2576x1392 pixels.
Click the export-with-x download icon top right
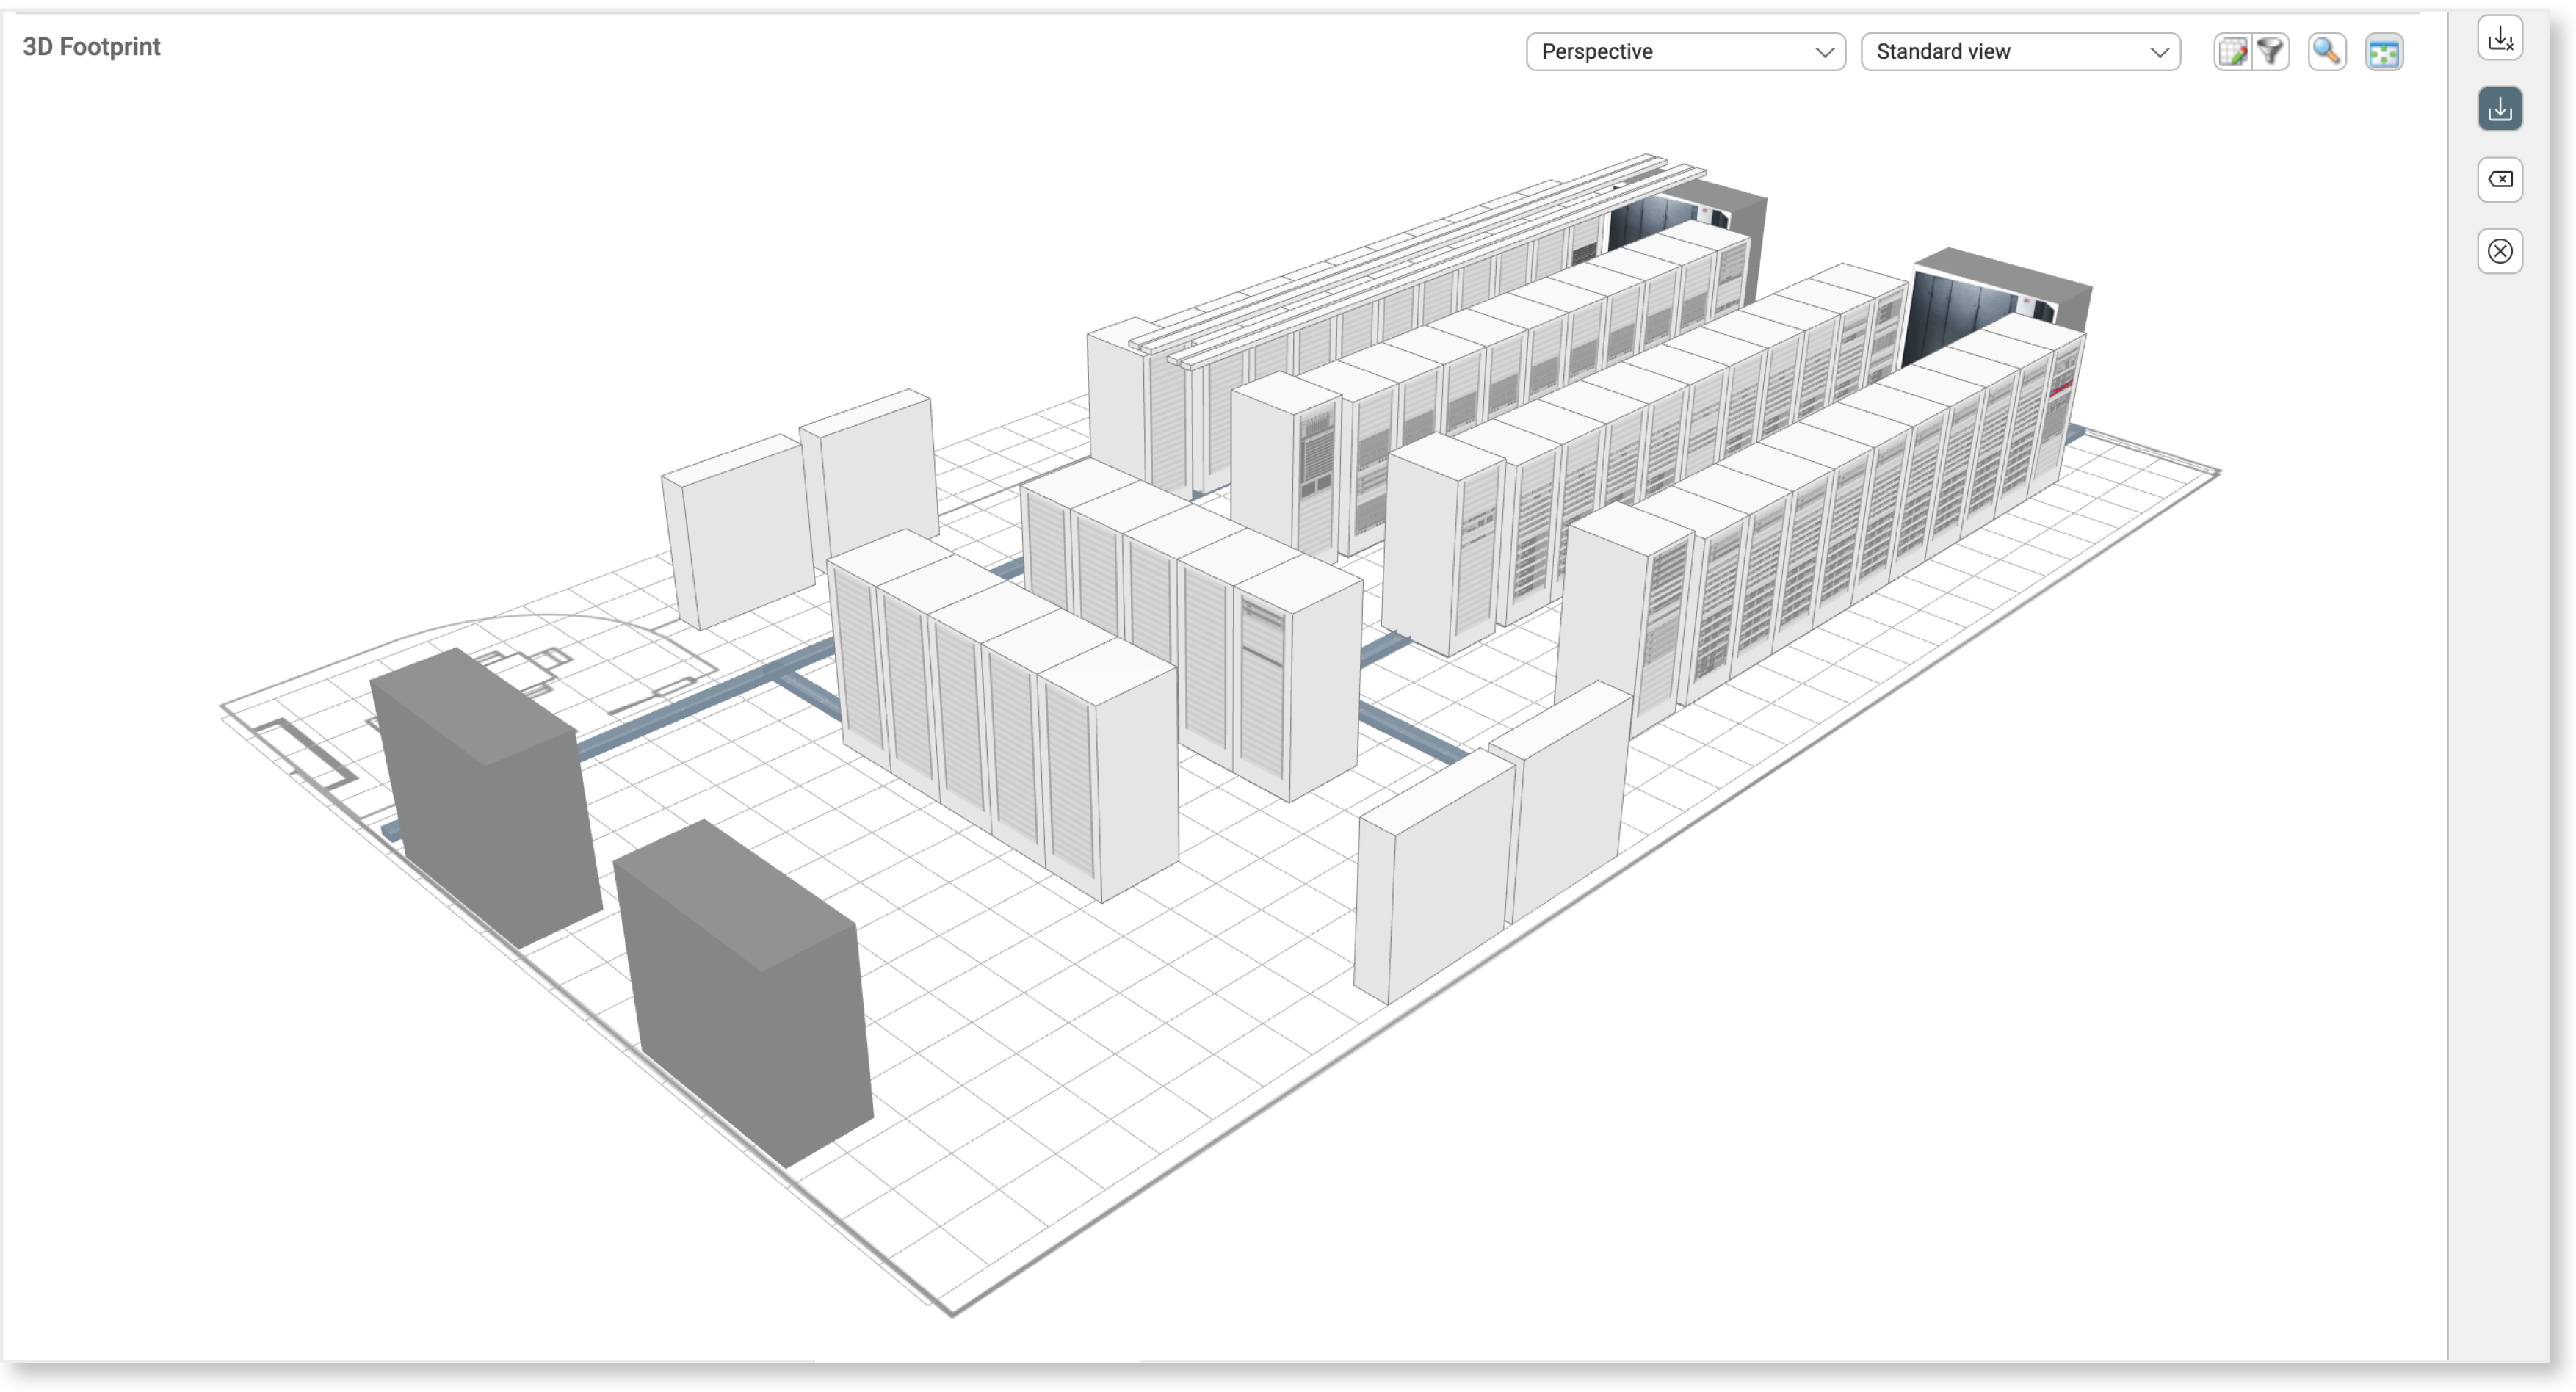coord(2501,38)
